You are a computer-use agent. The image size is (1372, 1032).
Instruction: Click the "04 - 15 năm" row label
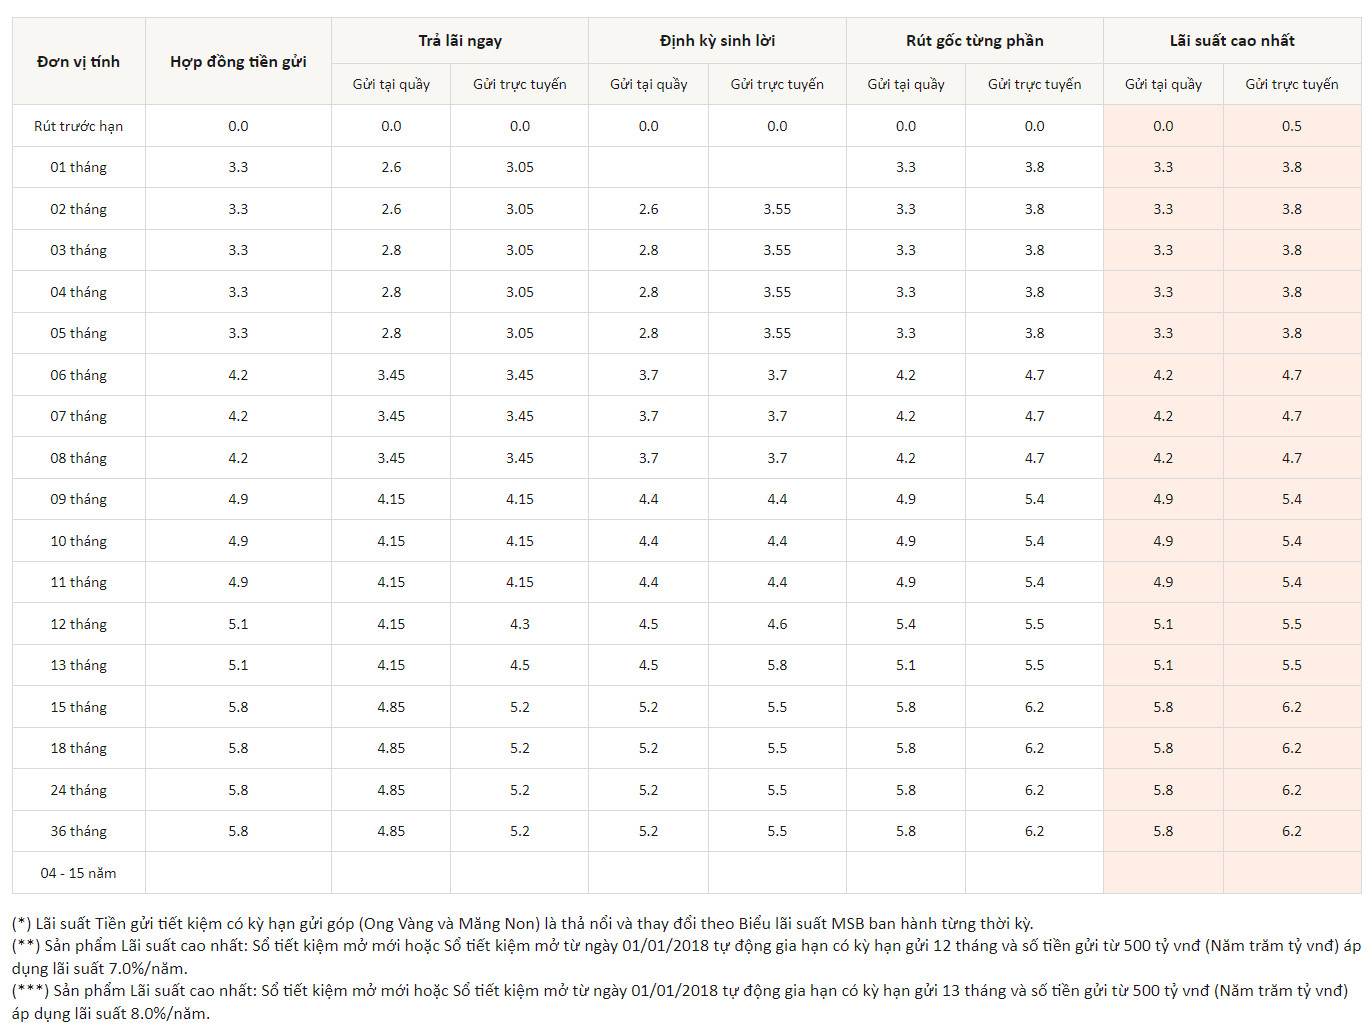[x=78, y=873]
